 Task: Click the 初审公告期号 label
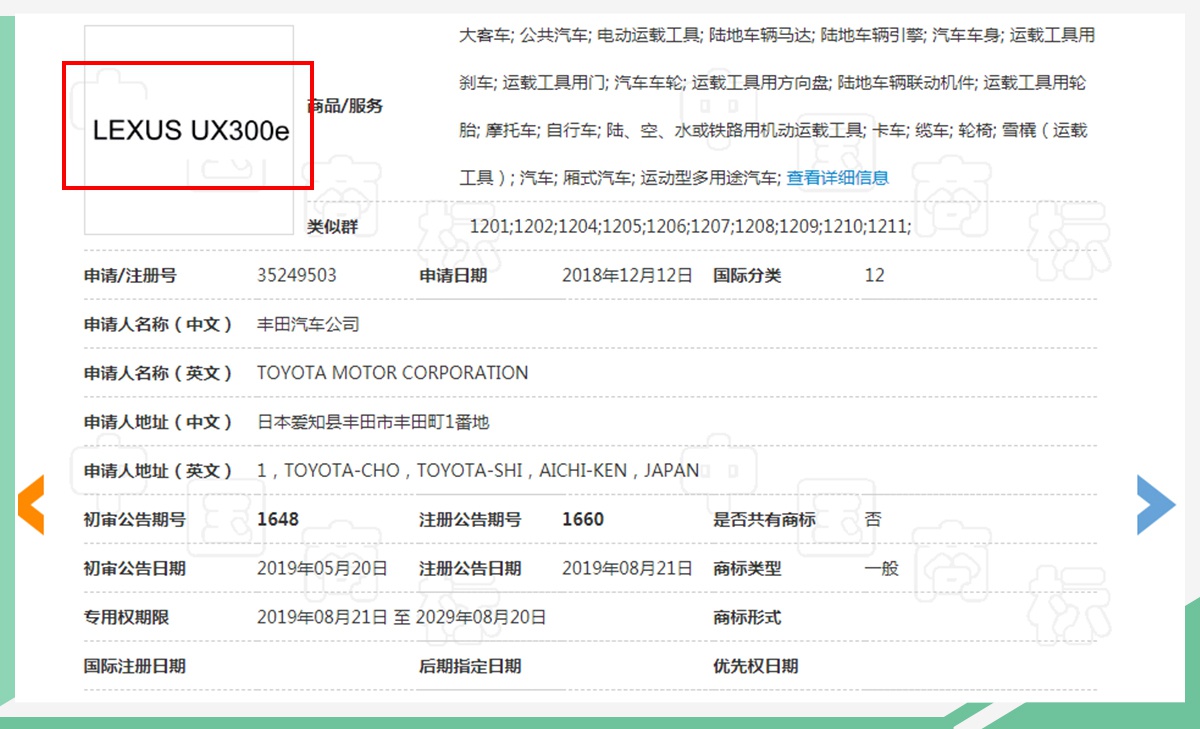tap(135, 519)
